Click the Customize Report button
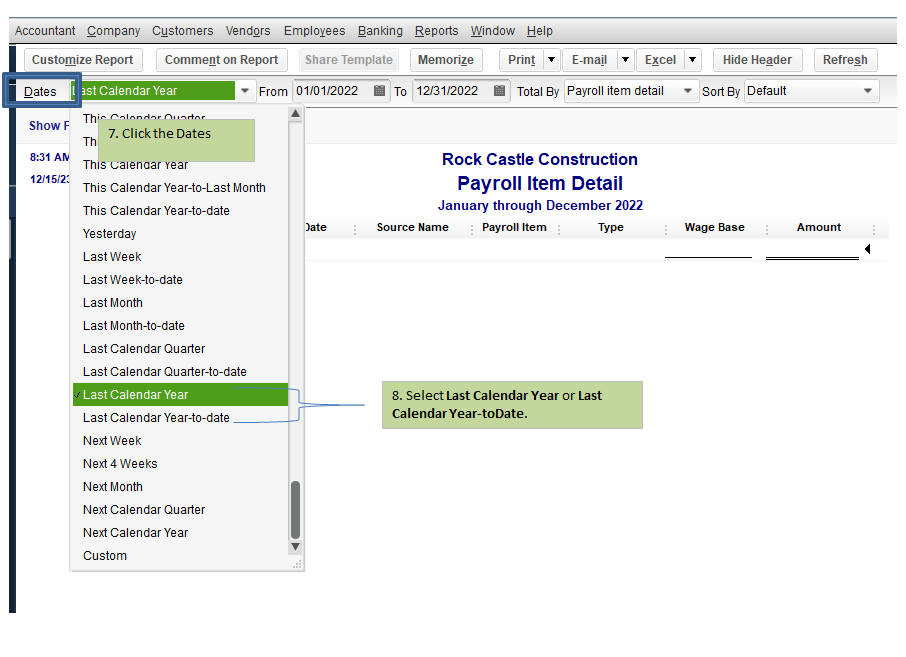The width and height of the screenshot is (906, 657). click(82, 60)
